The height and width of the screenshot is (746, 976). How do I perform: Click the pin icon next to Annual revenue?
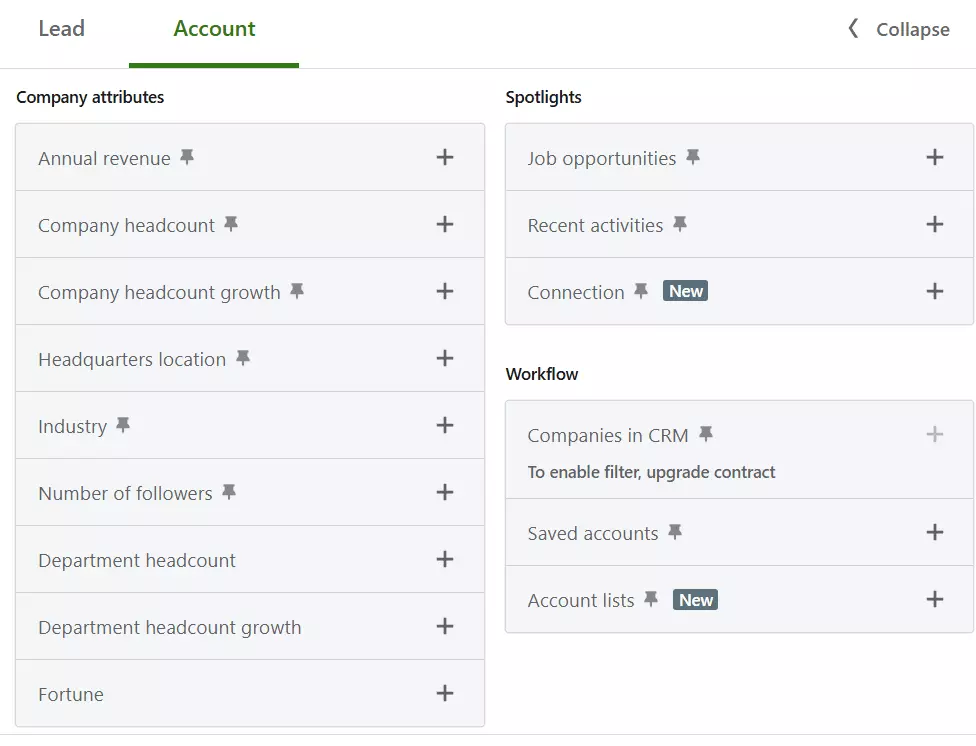[189, 156]
